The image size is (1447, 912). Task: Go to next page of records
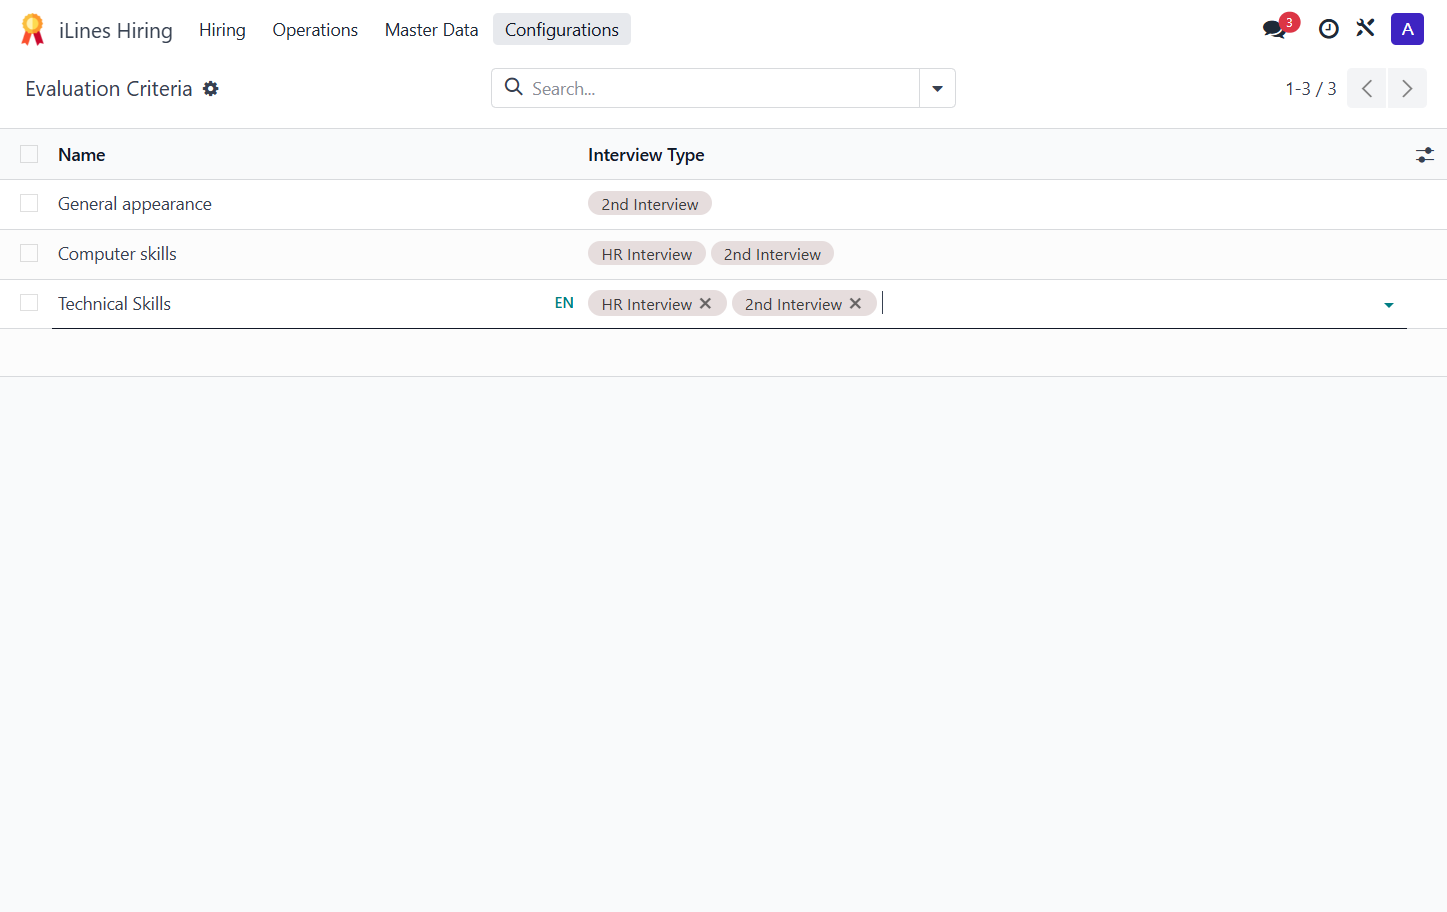(x=1407, y=88)
